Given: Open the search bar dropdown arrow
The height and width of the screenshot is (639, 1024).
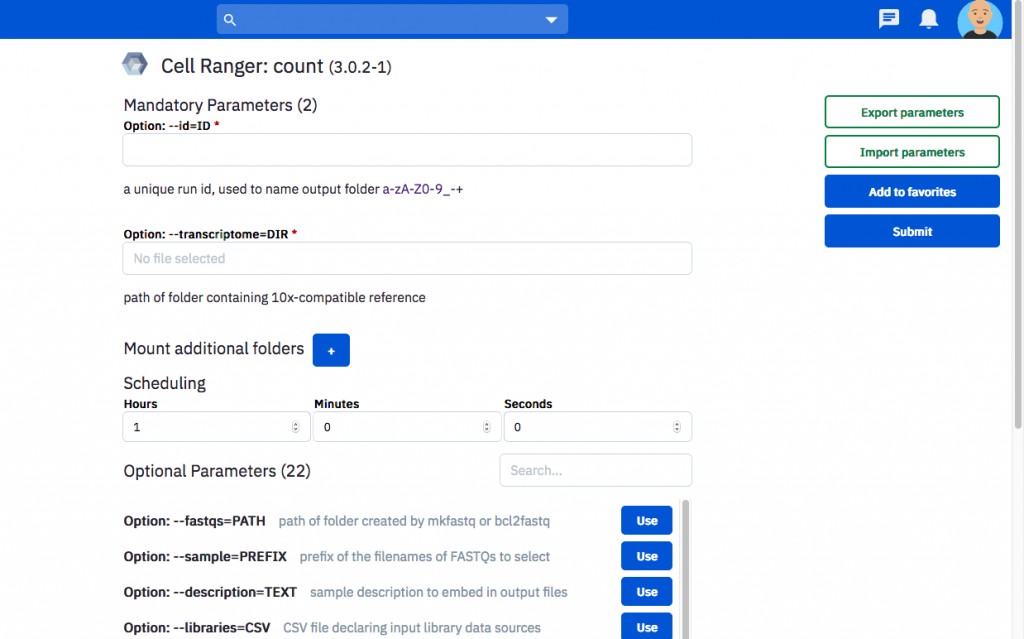Looking at the screenshot, I should click(551, 20).
